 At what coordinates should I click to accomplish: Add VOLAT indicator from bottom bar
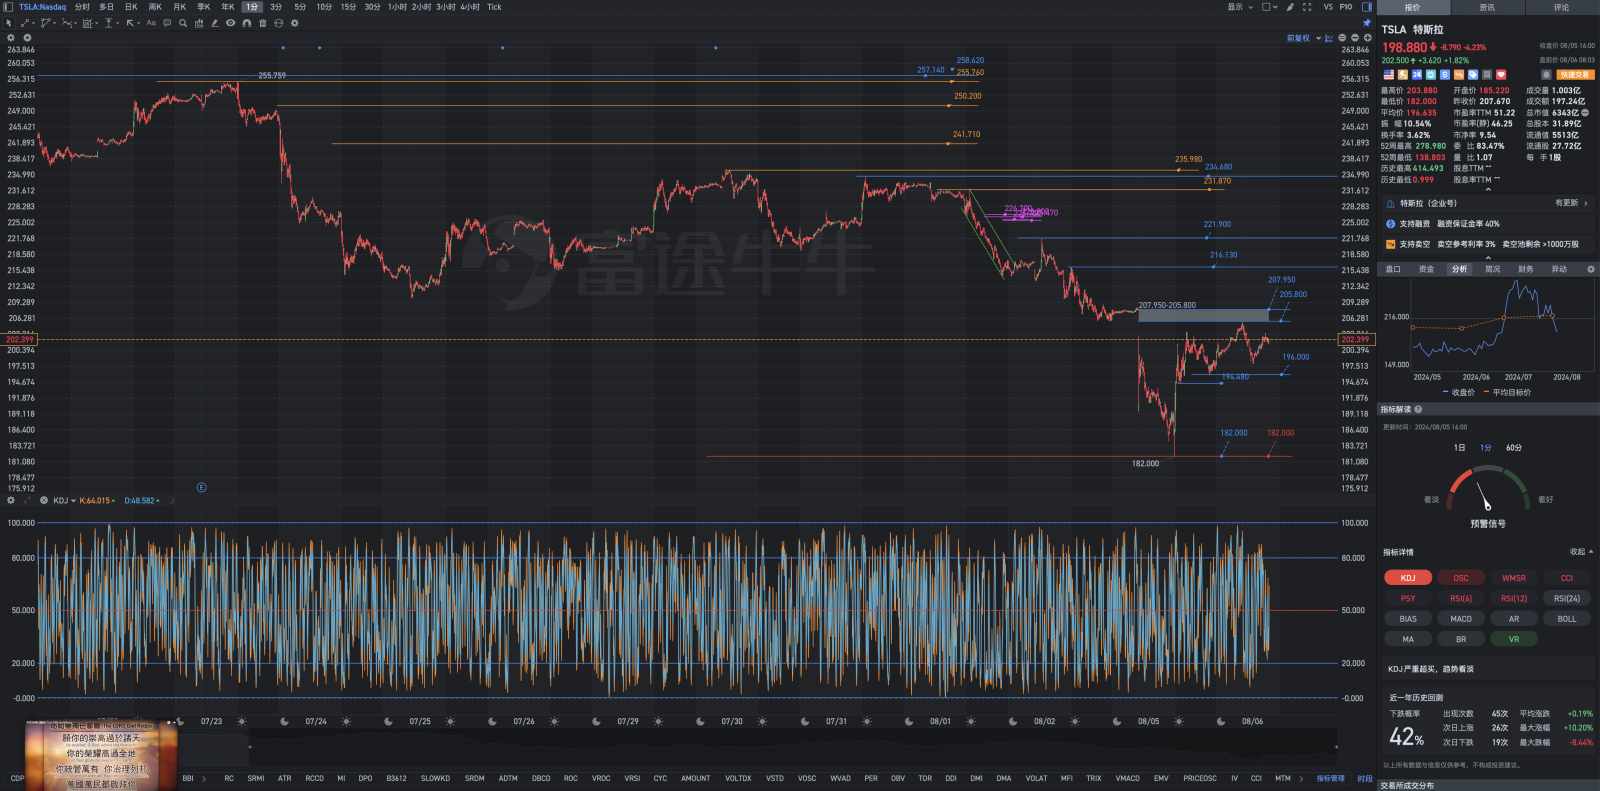(1037, 779)
